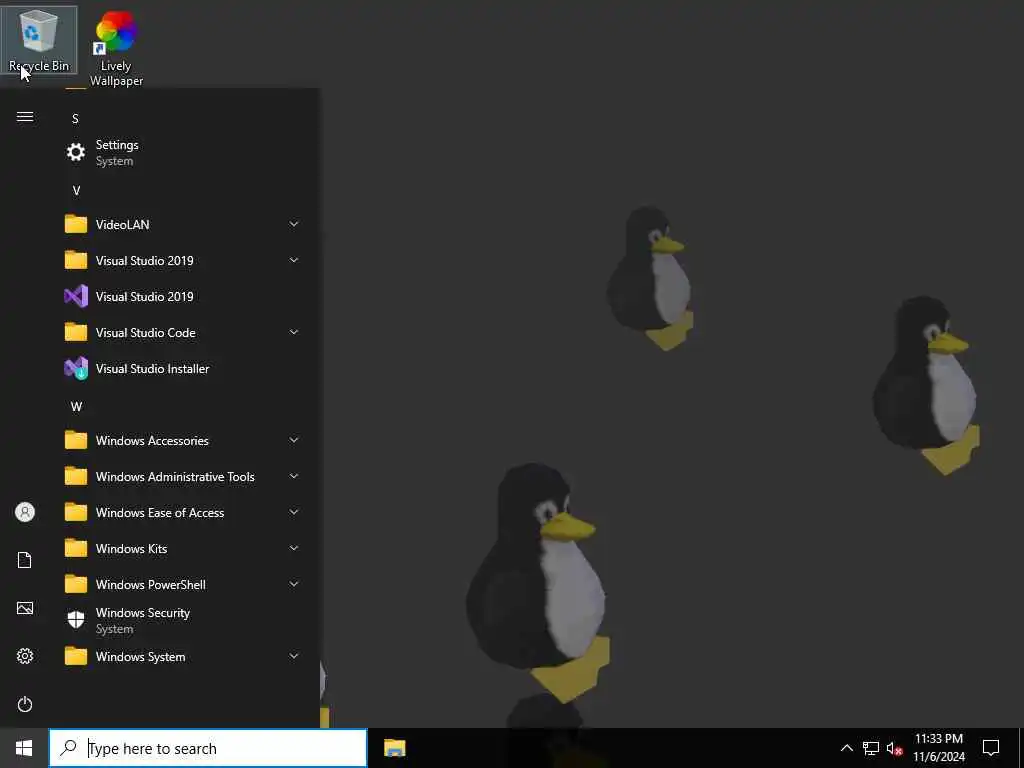Viewport: 1024px width, 768px height.
Task: Click the Windows System folder icon
Action: (x=76, y=656)
